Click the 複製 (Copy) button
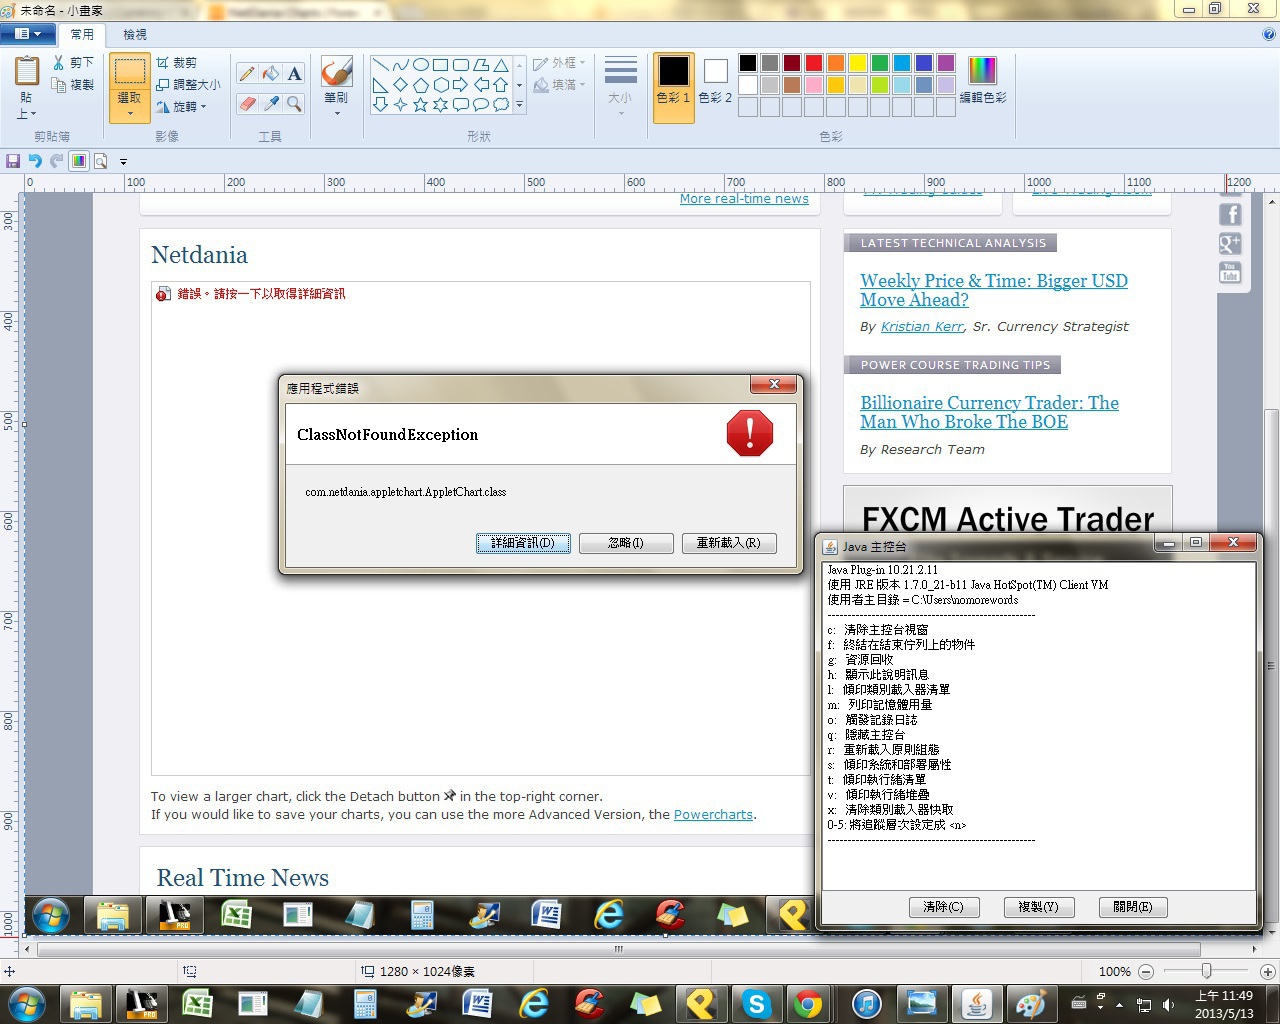Viewport: 1280px width, 1024px height. pos(74,85)
